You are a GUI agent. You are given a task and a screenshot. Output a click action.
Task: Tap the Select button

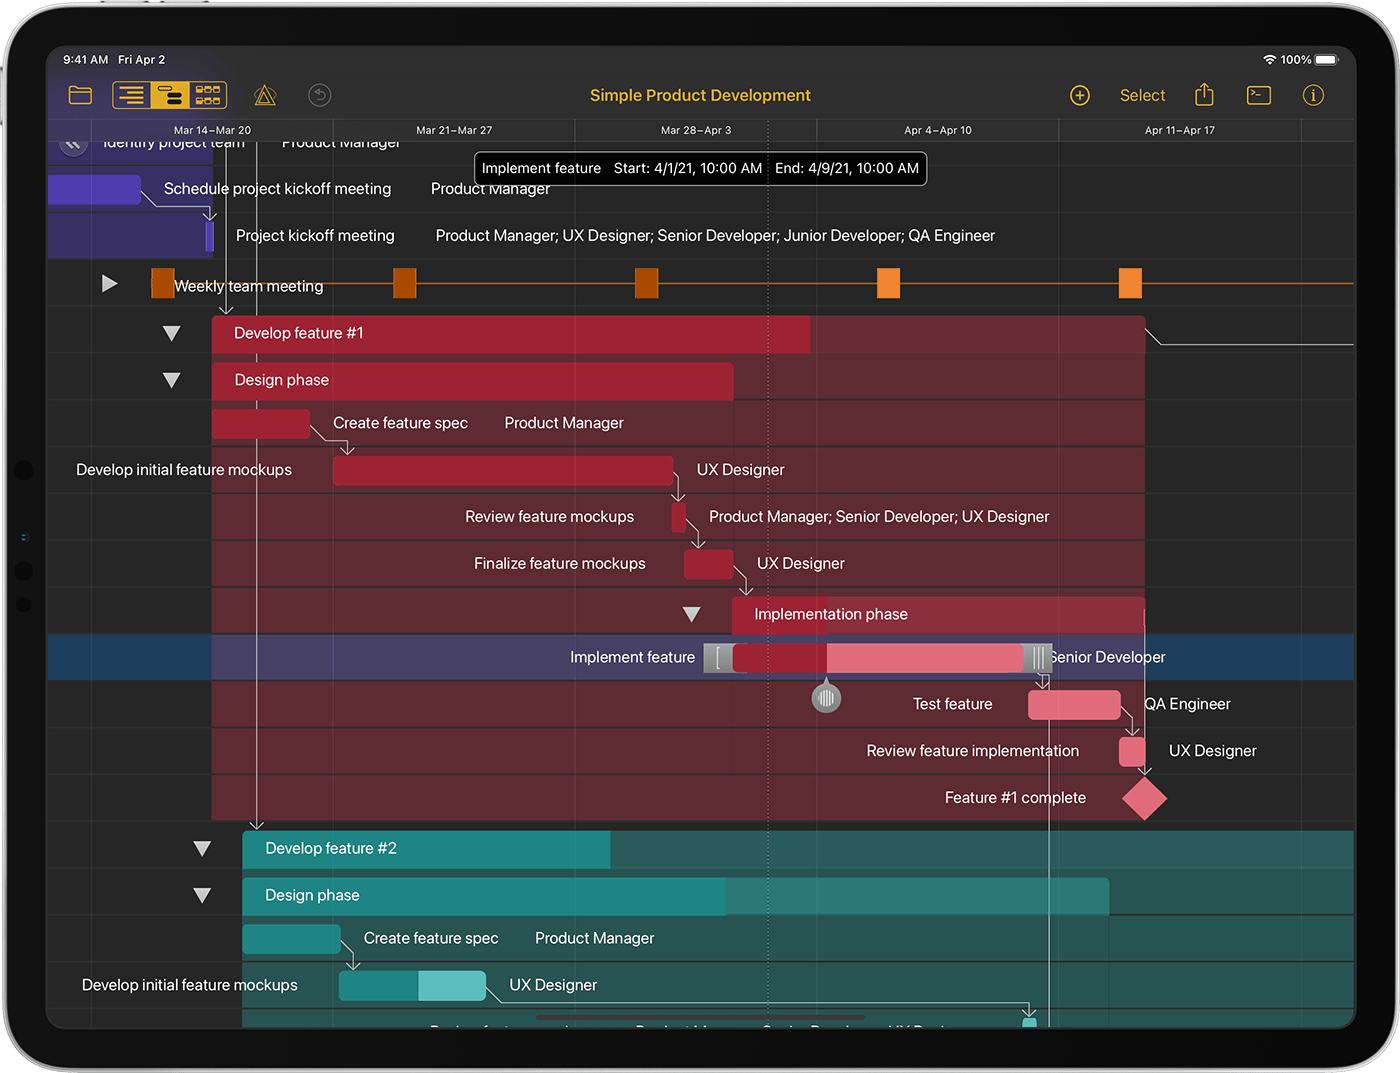(x=1142, y=95)
